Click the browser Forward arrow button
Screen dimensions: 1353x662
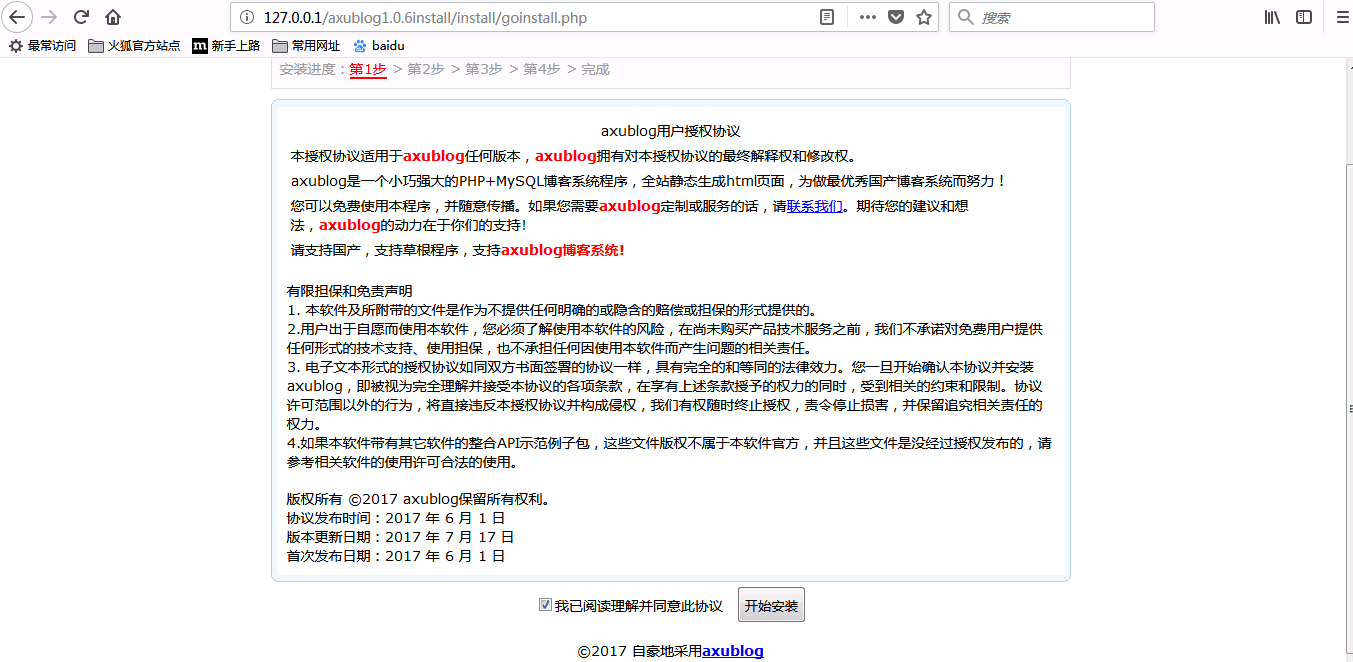pos(50,17)
